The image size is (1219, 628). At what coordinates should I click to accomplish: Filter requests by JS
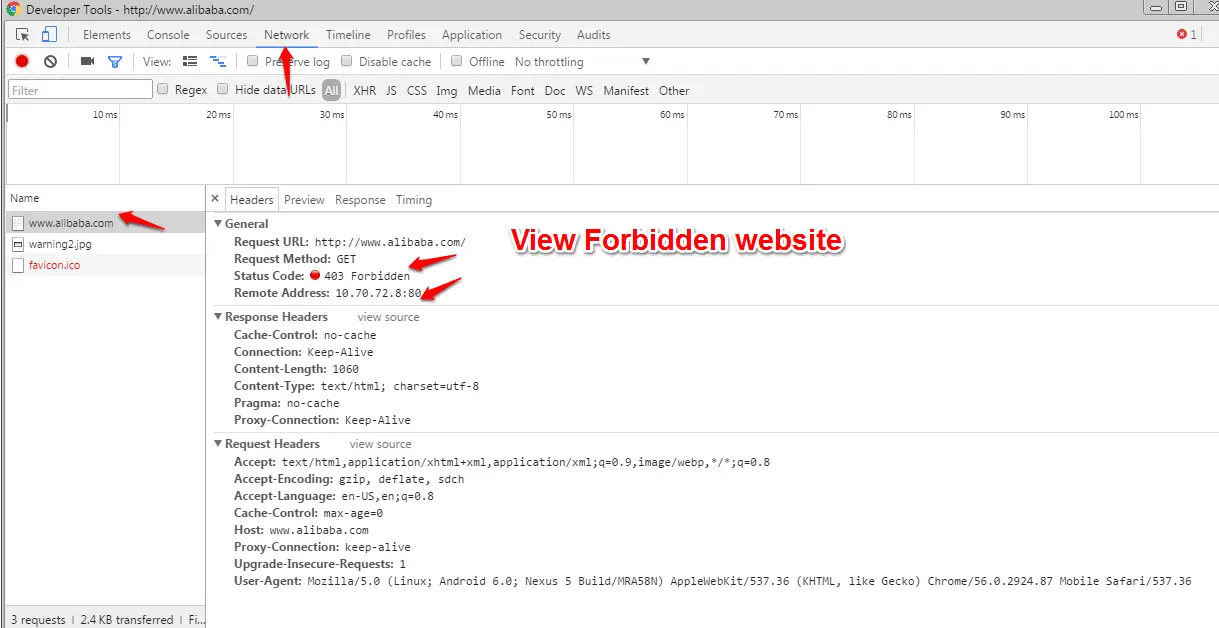(x=391, y=90)
